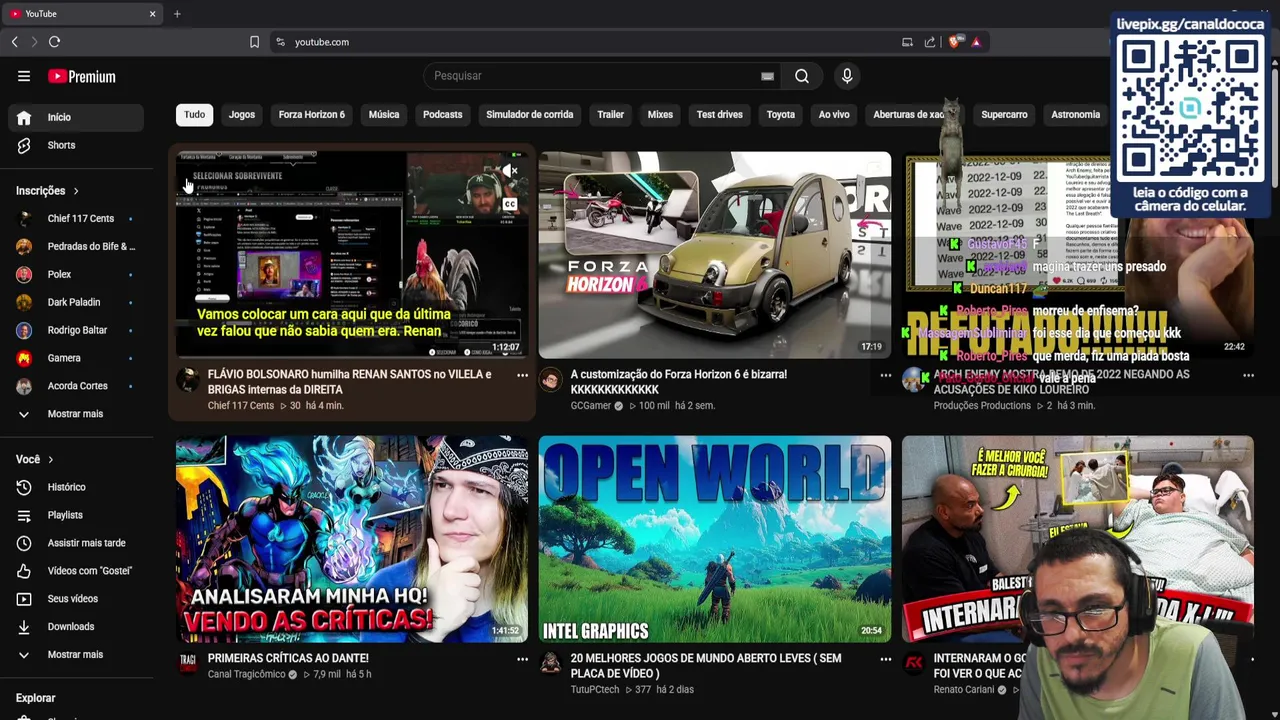This screenshot has width=1280, height=720.
Task: Open the YouTube hamburger guide menu
Action: coord(24,76)
